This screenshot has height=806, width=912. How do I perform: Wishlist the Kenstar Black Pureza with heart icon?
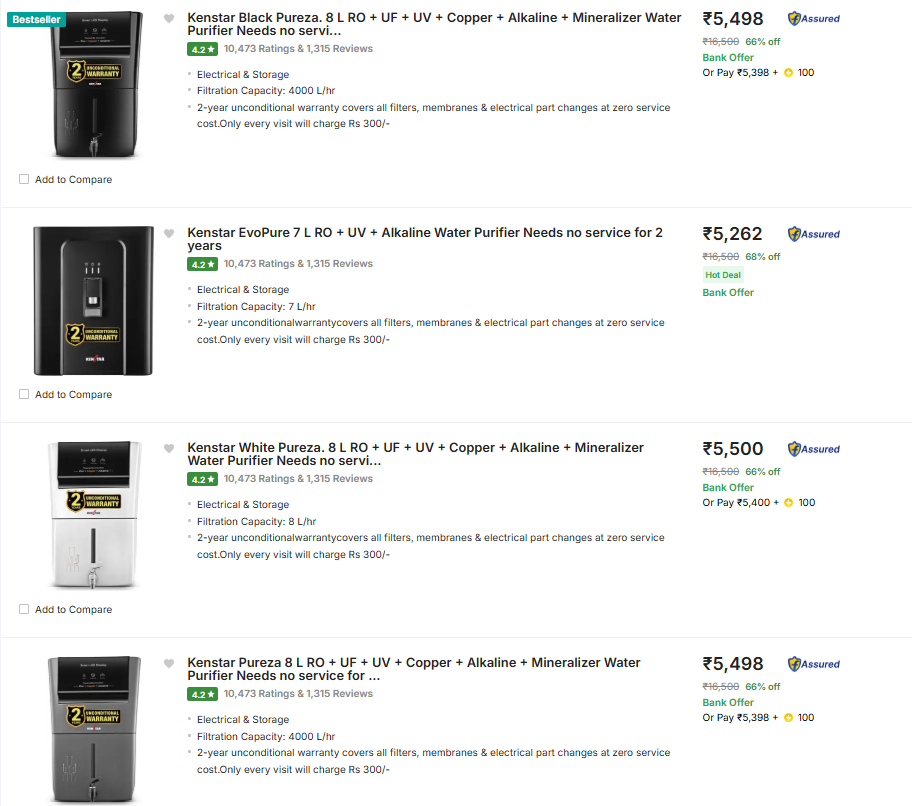[169, 18]
